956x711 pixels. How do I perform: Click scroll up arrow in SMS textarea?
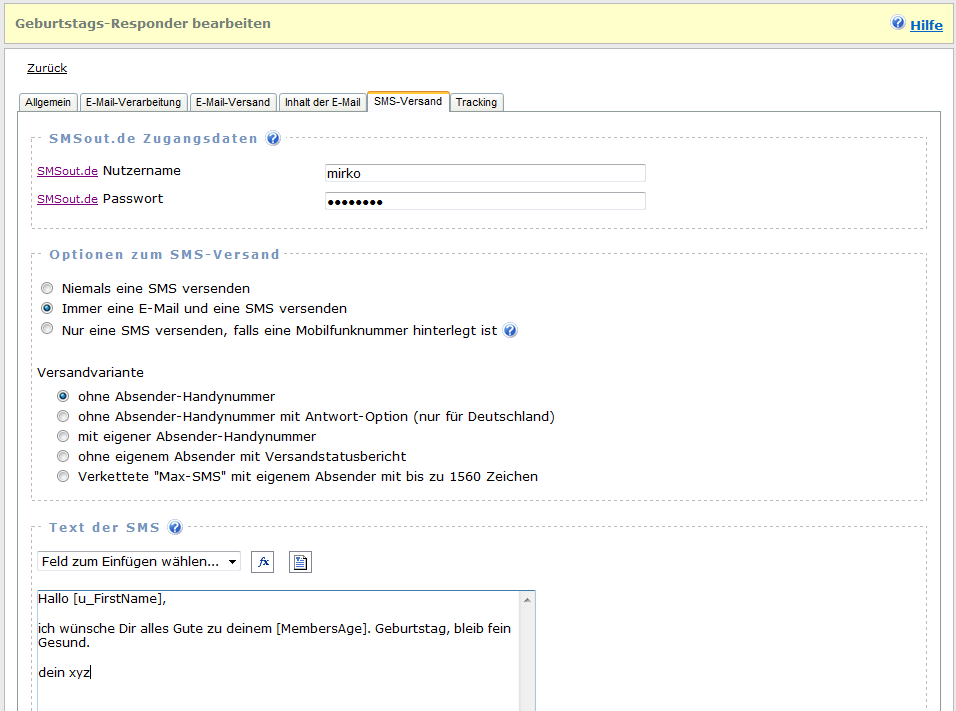tap(528, 599)
